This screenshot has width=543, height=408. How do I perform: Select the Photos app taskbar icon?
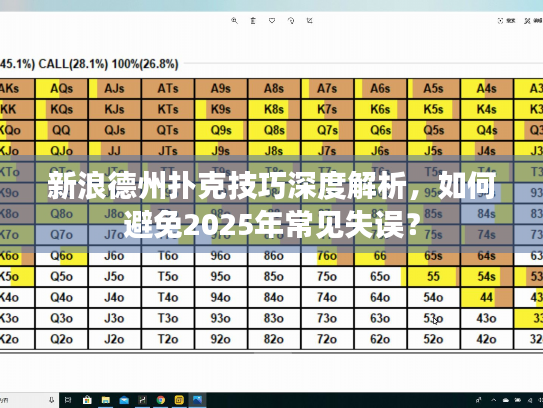coord(197,400)
